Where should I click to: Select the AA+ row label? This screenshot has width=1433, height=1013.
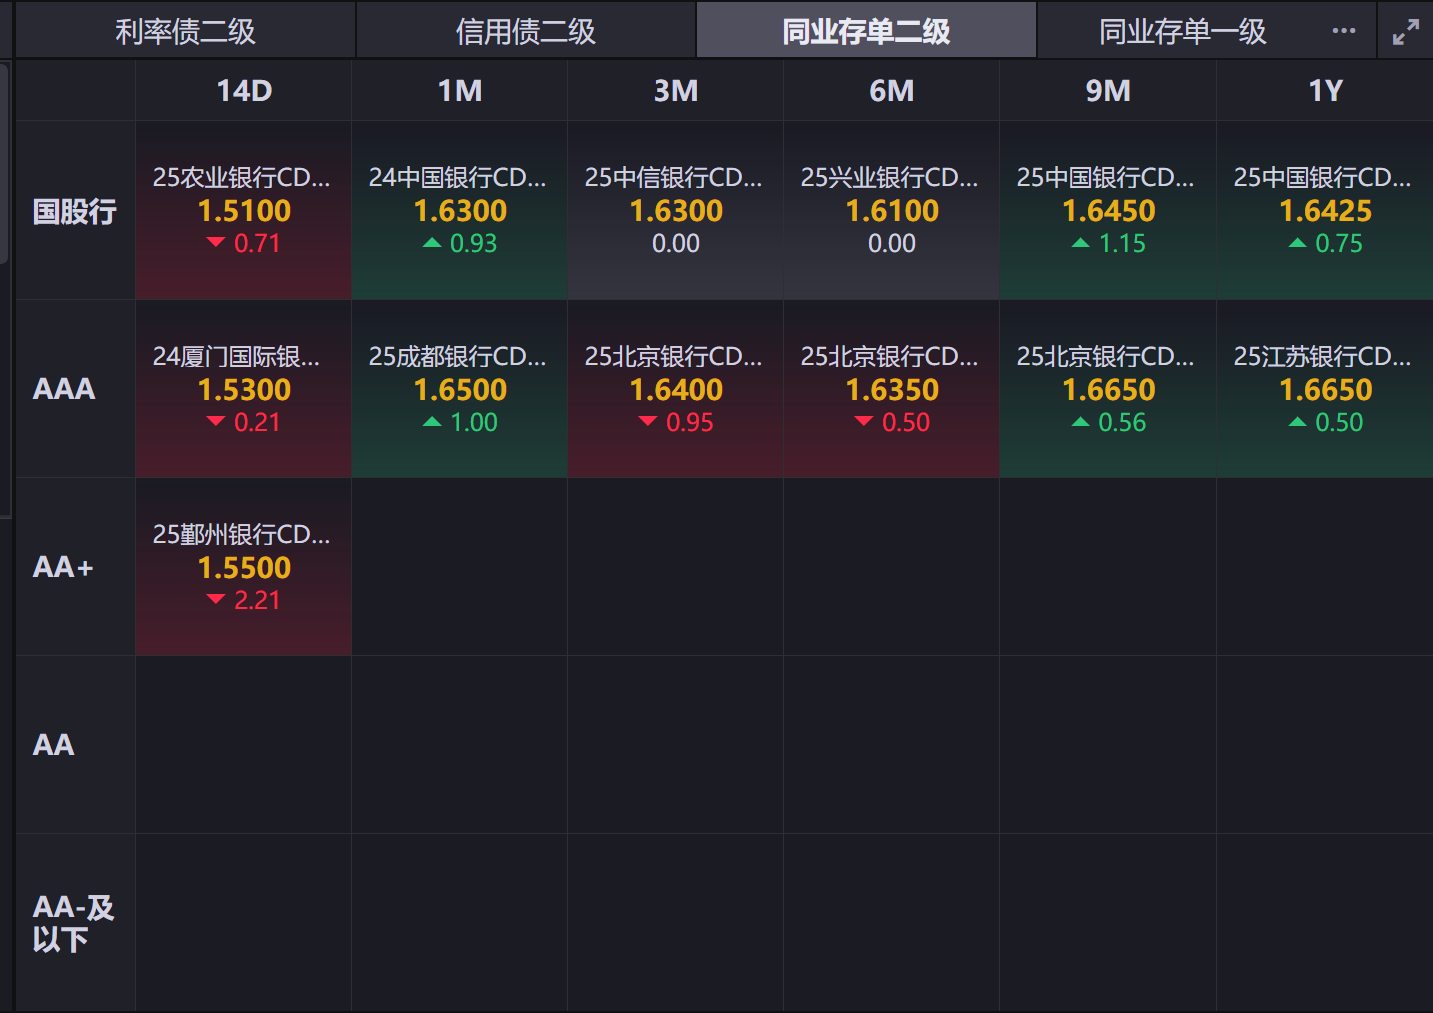tap(63, 567)
